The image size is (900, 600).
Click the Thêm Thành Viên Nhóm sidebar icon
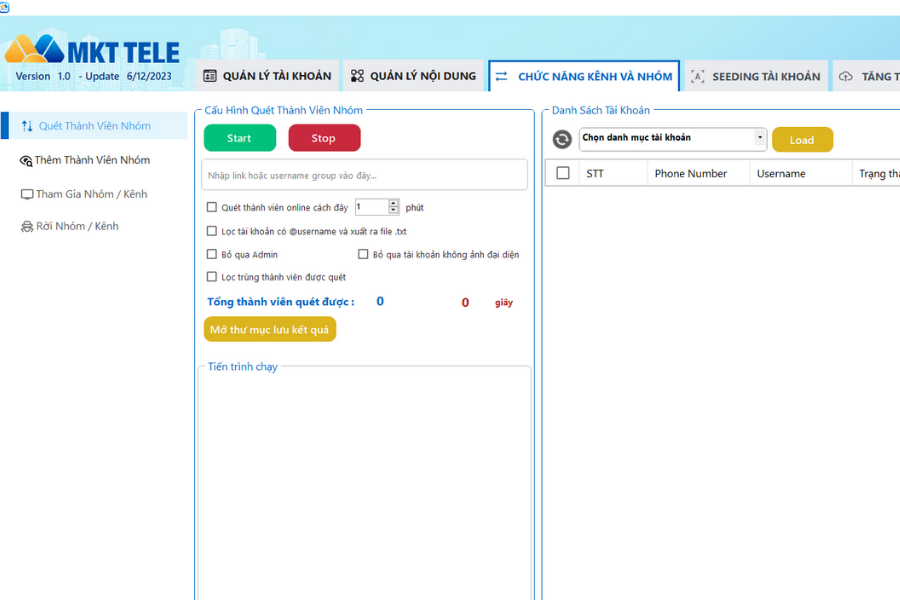click(x=26, y=161)
